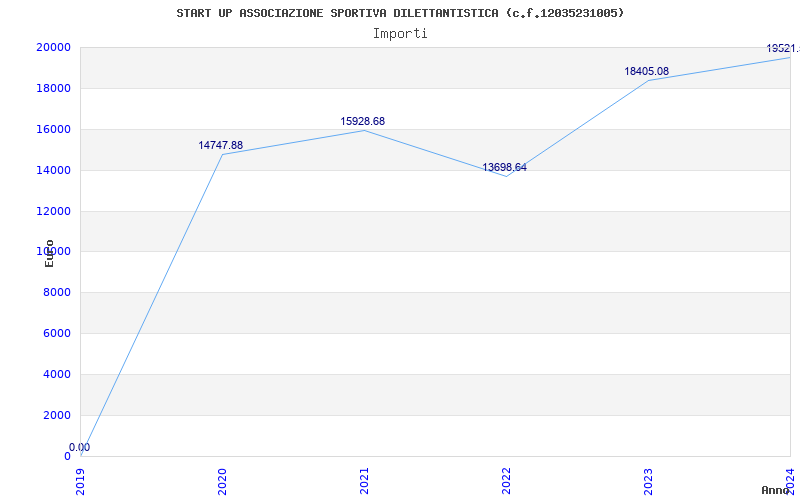Click the 2021 x-axis label
Viewport: 800px width, 500px height.
point(364,481)
